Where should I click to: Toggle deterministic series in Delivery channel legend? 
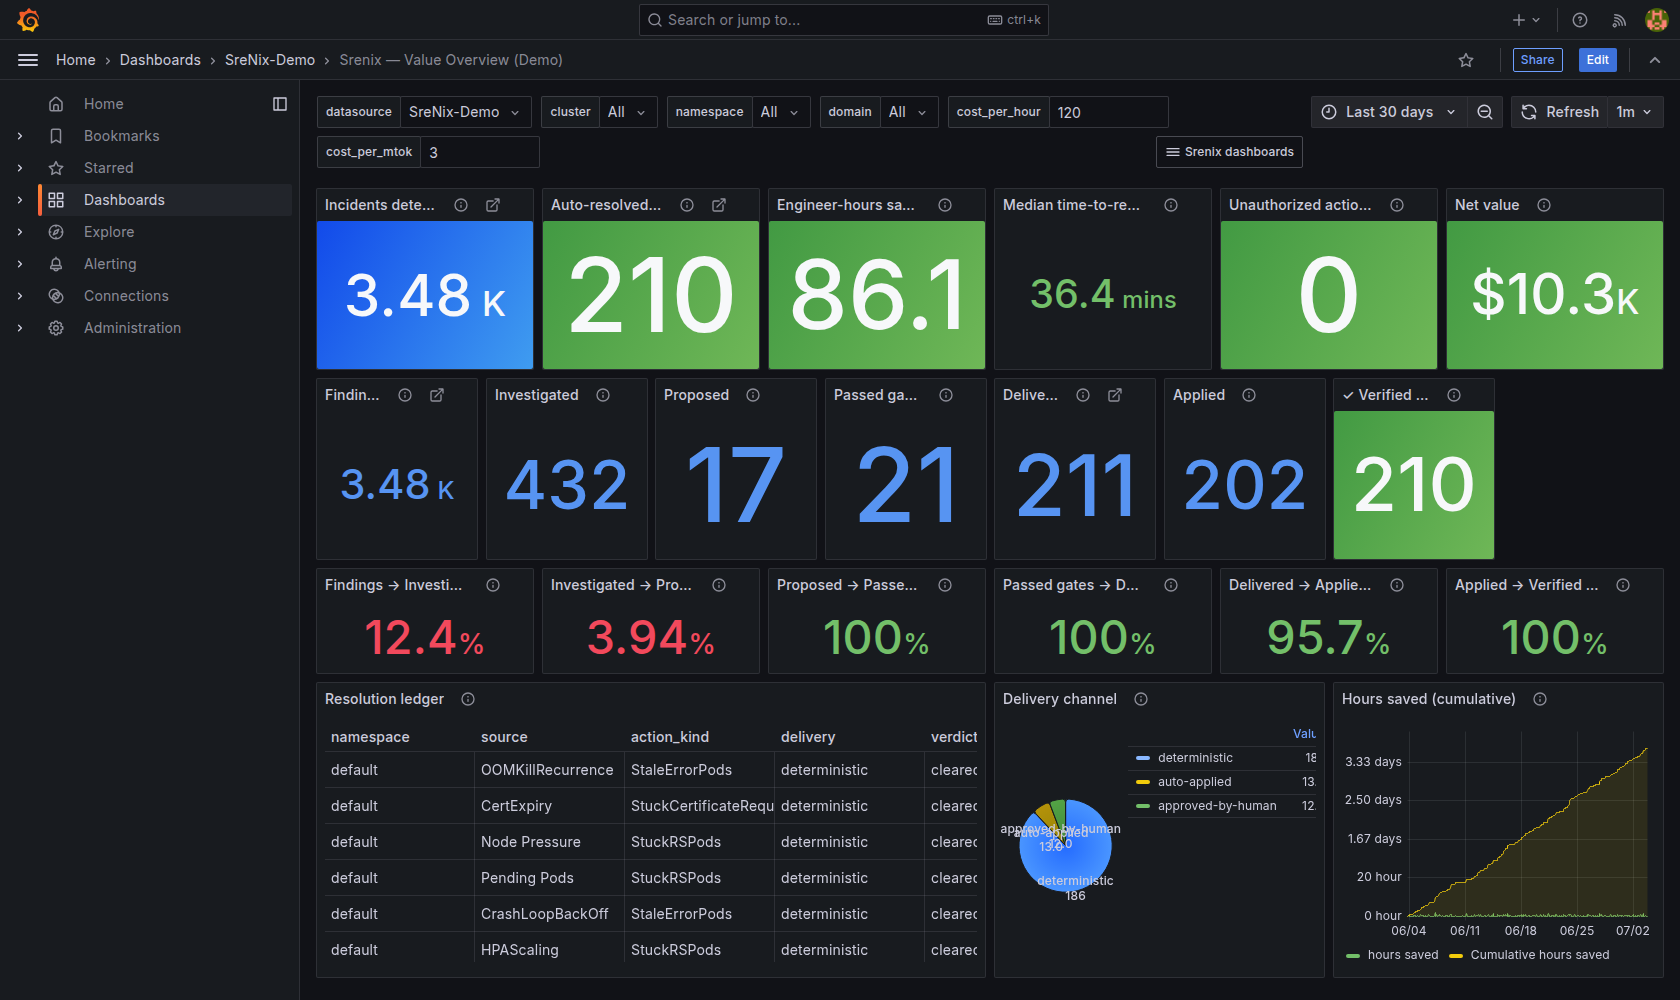pyautogui.click(x=1195, y=758)
